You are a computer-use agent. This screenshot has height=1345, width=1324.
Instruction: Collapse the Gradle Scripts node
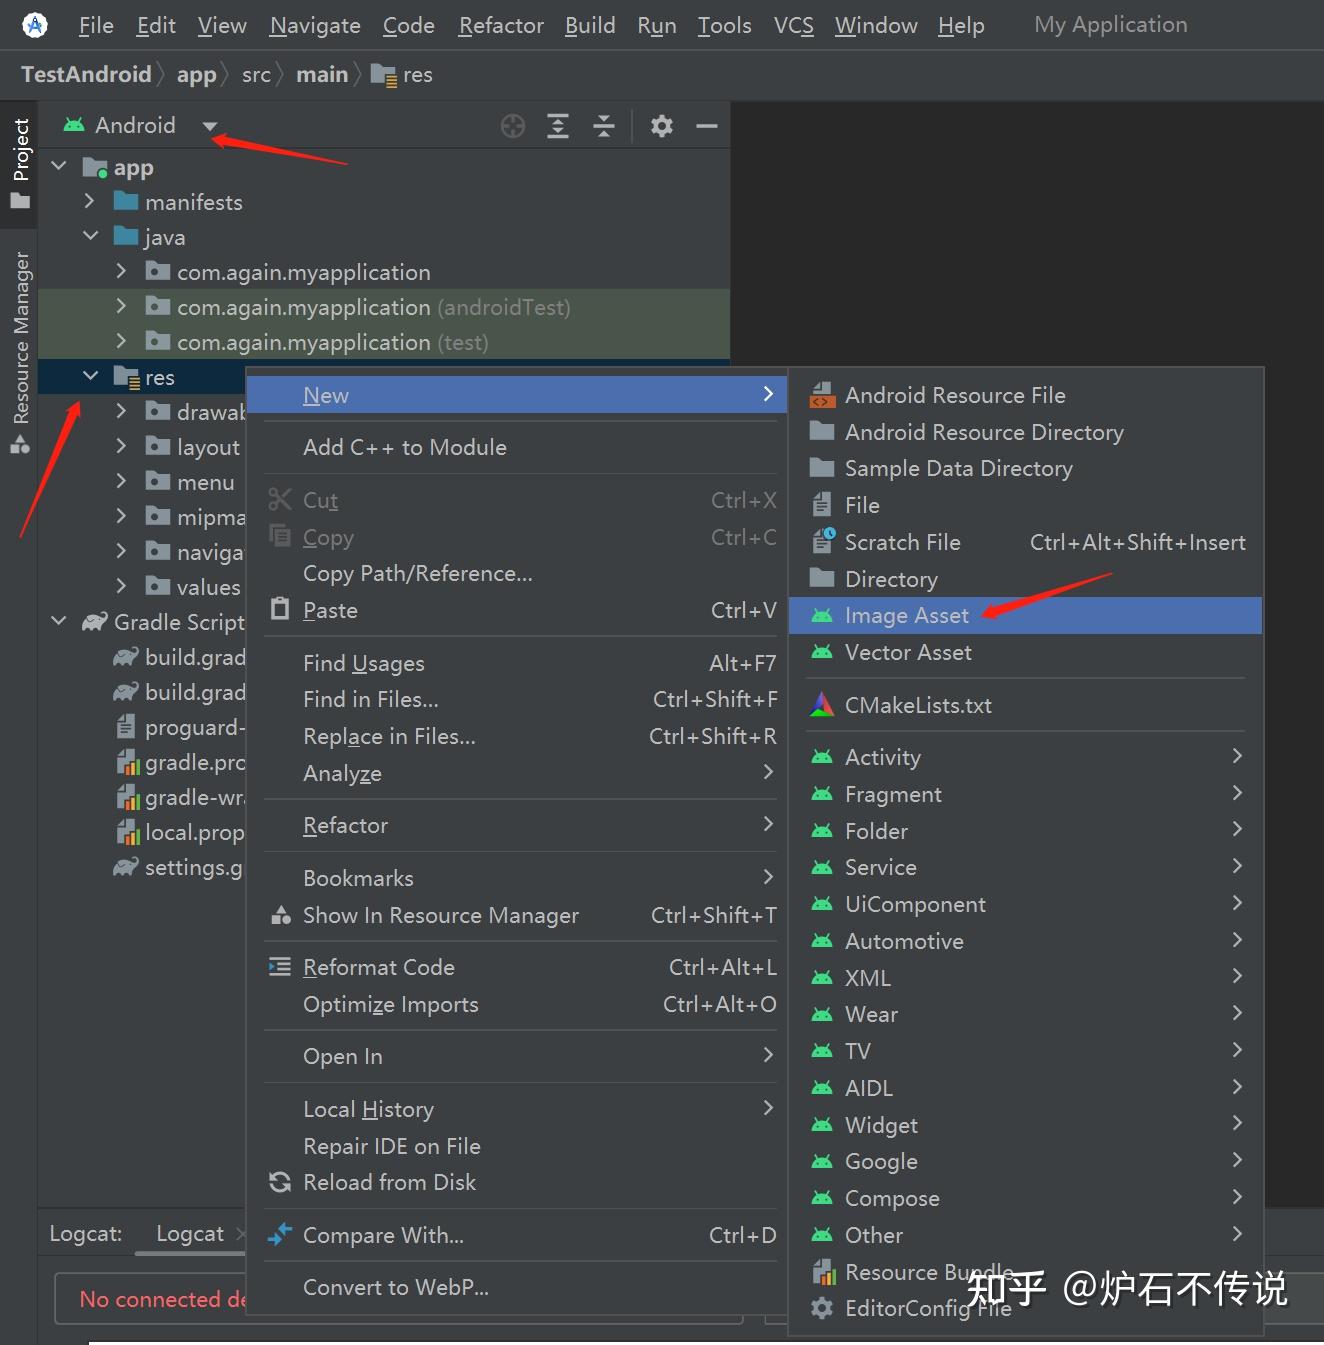tap(59, 621)
